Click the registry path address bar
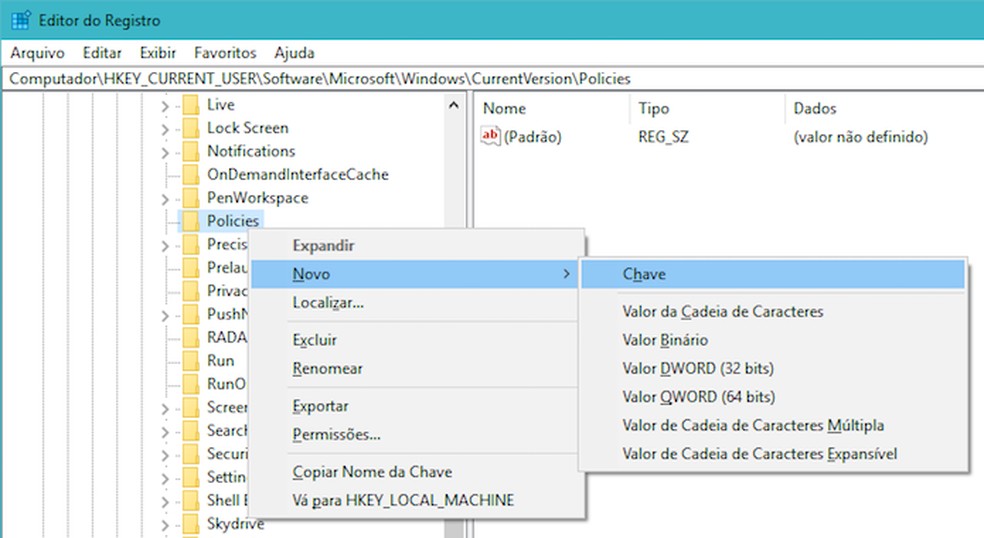This screenshot has width=984, height=538. point(490,78)
